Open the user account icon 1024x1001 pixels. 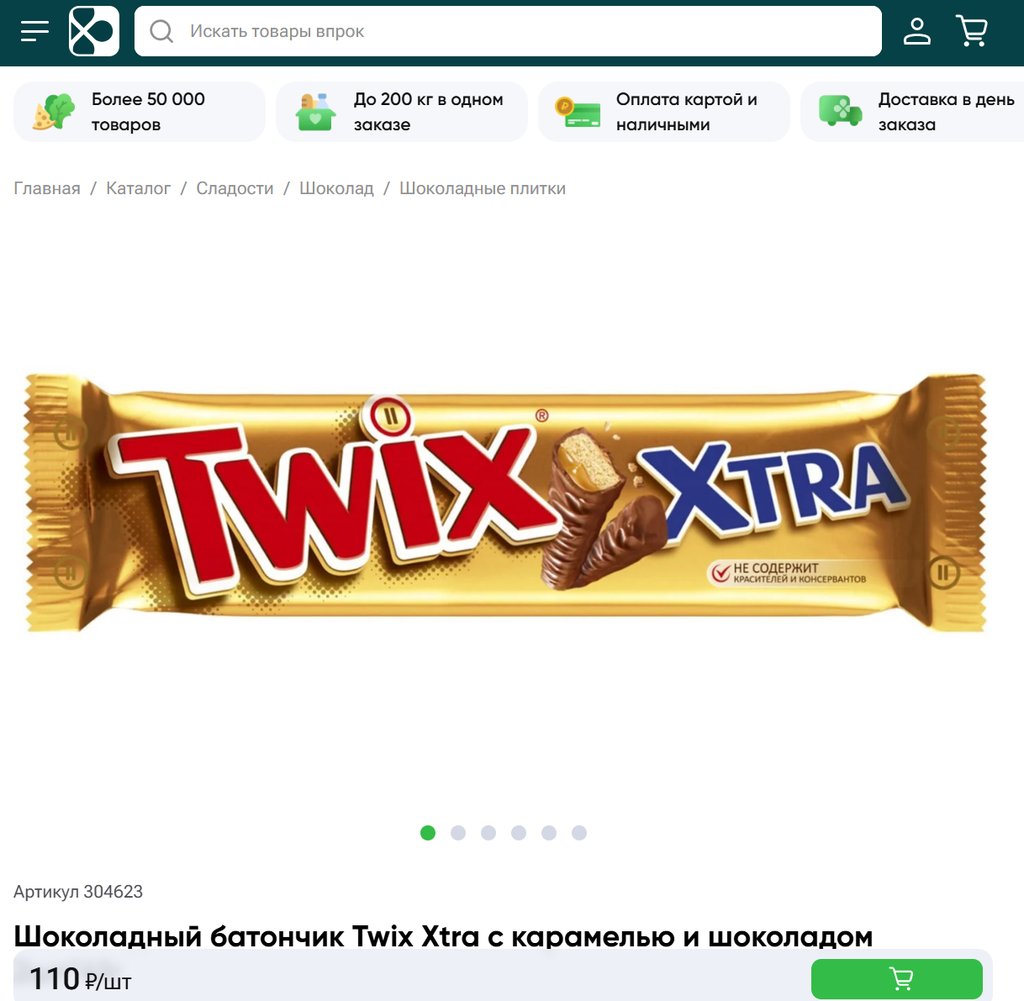point(917,31)
